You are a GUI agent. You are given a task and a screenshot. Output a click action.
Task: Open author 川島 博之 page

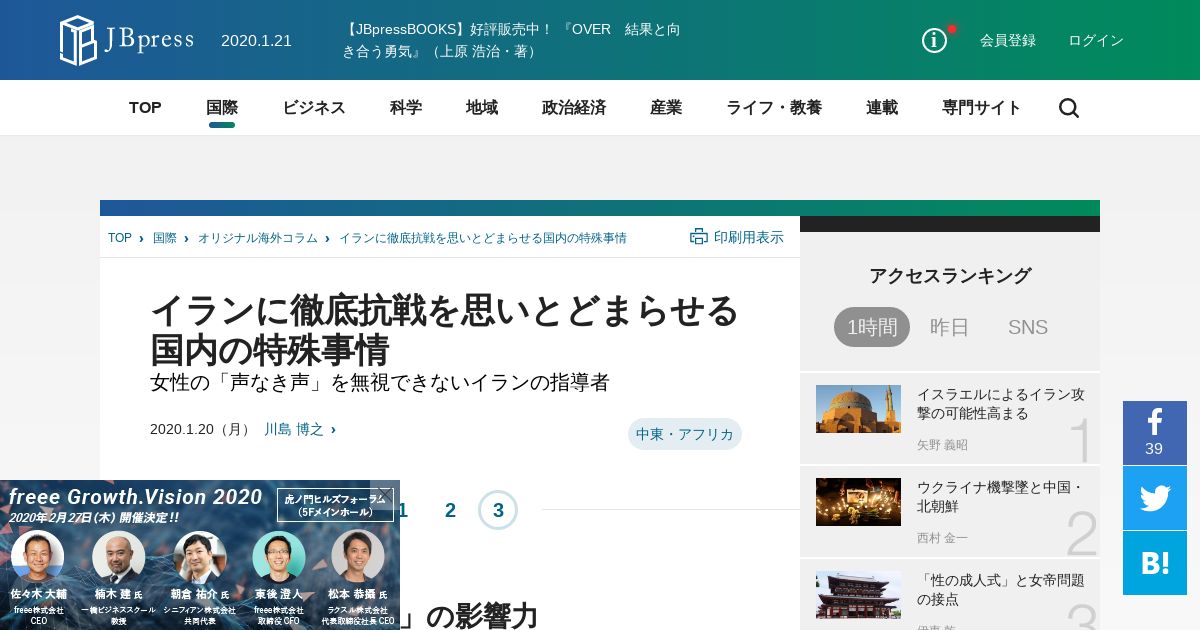coord(294,429)
